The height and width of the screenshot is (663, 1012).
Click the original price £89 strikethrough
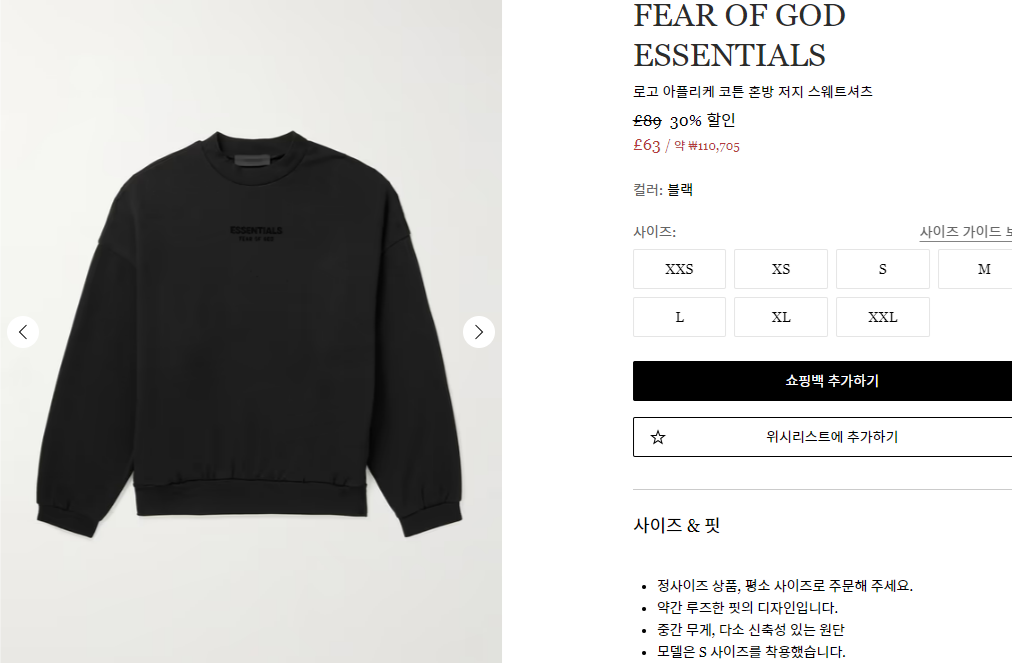click(x=647, y=121)
